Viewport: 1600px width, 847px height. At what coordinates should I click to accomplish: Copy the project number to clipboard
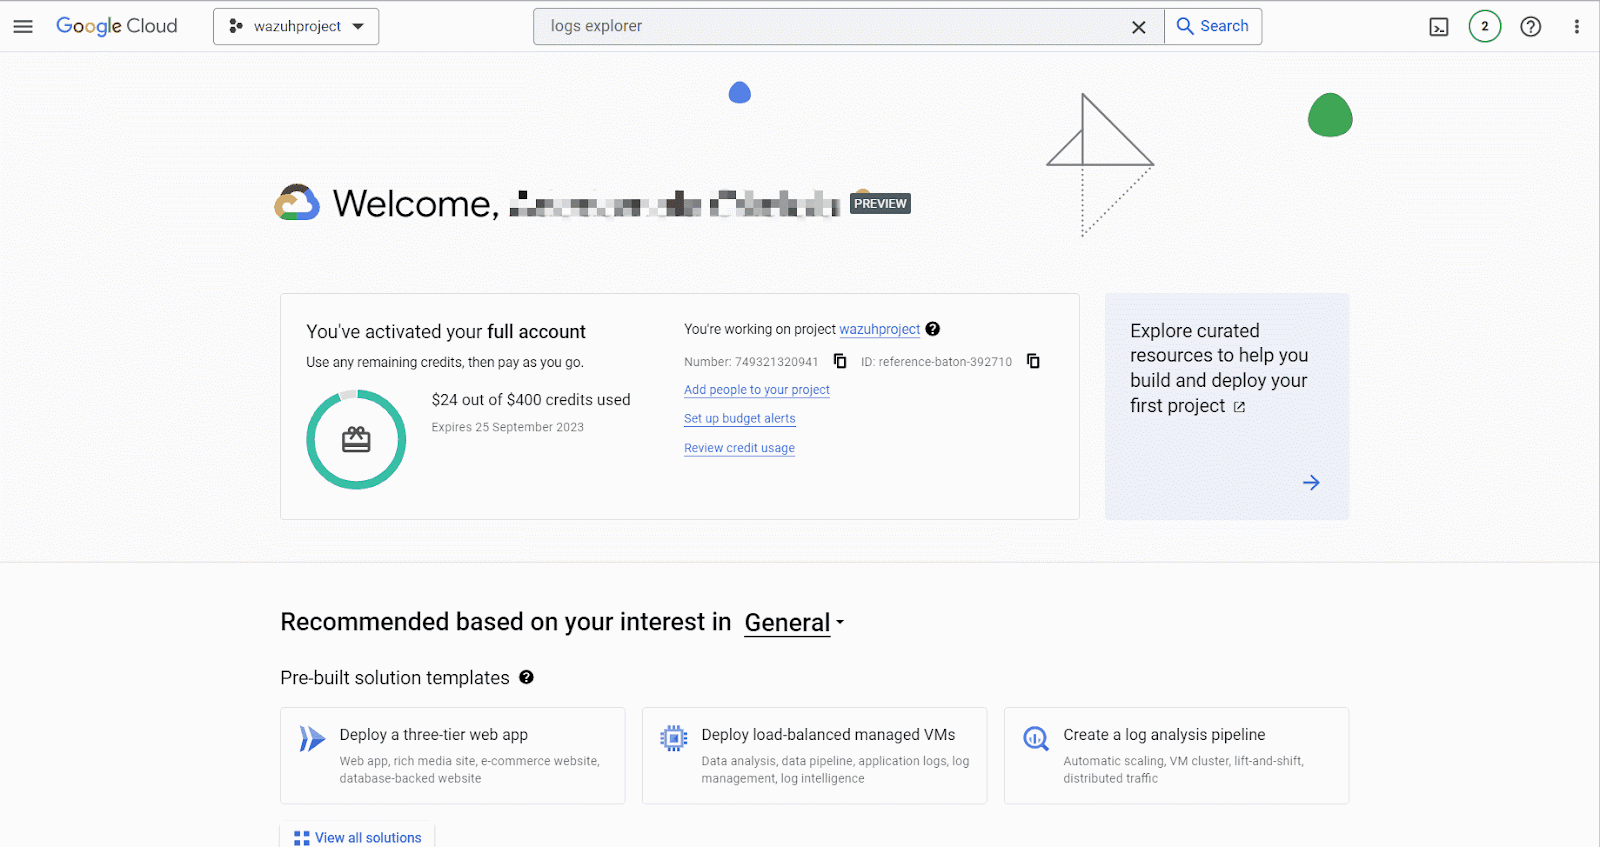click(840, 361)
